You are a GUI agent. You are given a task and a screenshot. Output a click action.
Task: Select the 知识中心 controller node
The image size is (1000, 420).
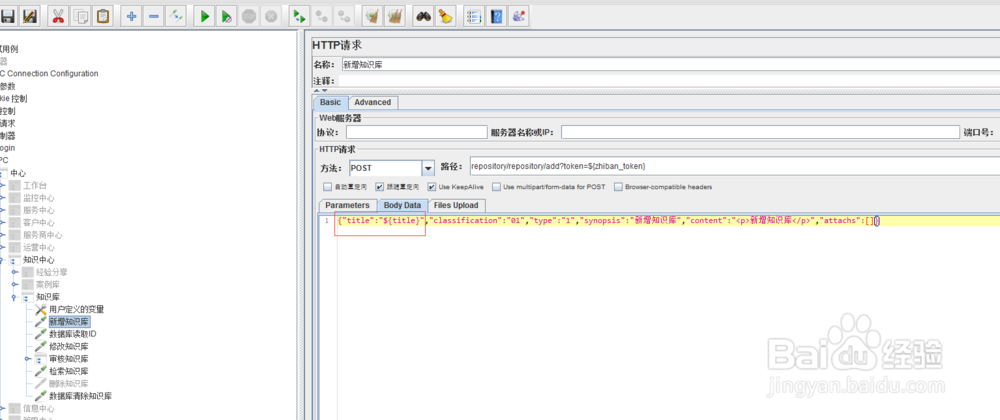39,260
